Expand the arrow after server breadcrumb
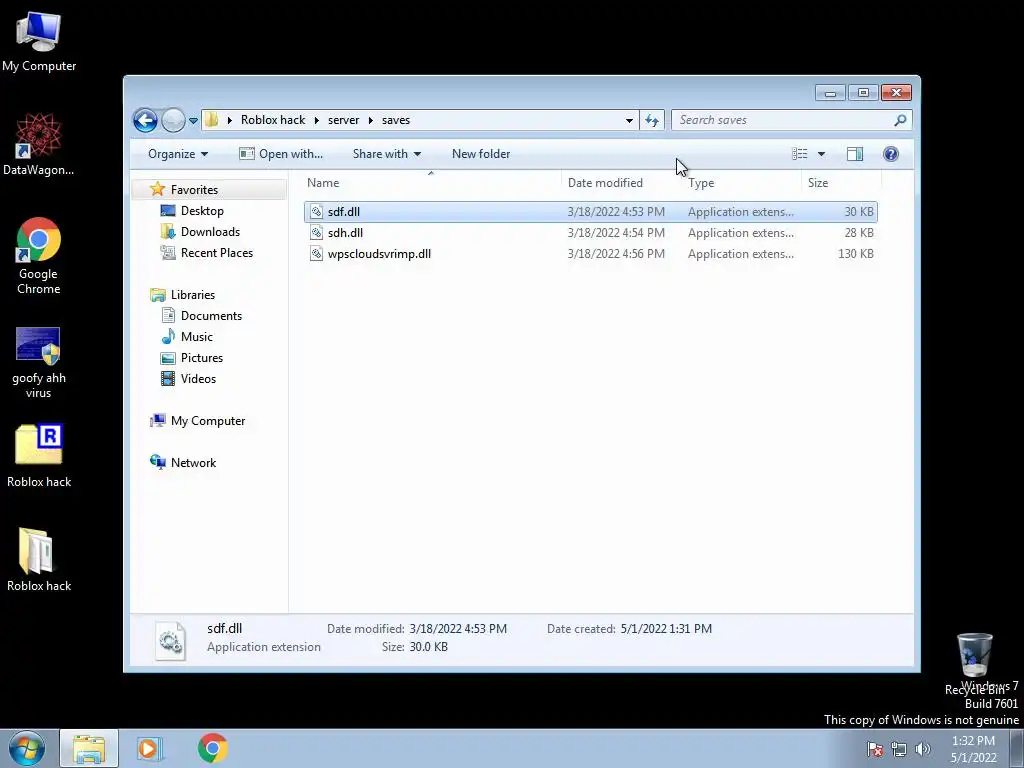1024x768 pixels. (370, 120)
